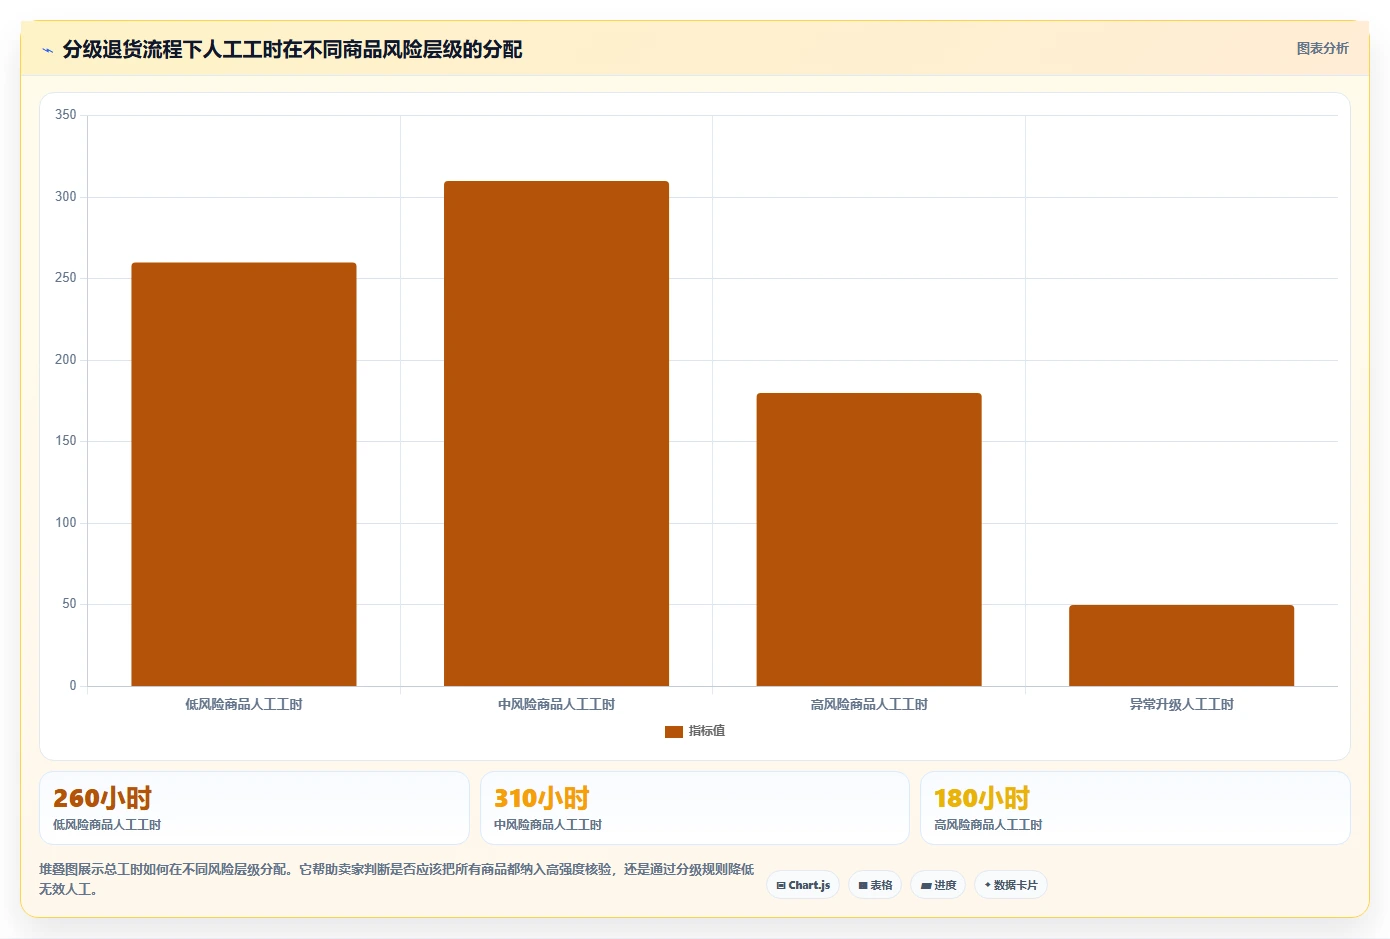Image resolution: width=1390 pixels, height=939 pixels.
Task: Click the 指标值 legend label
Action: click(x=707, y=731)
